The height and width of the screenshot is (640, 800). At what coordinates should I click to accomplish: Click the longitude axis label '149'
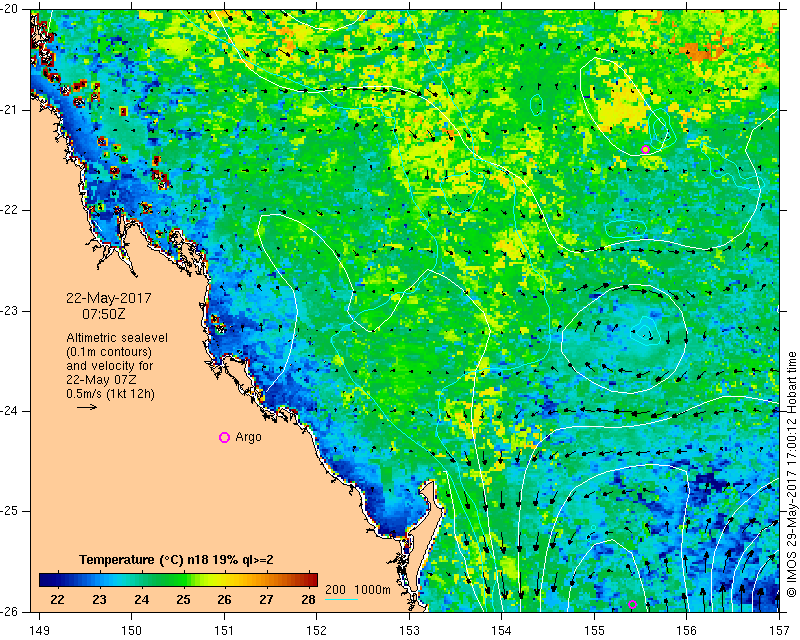(x=40, y=631)
